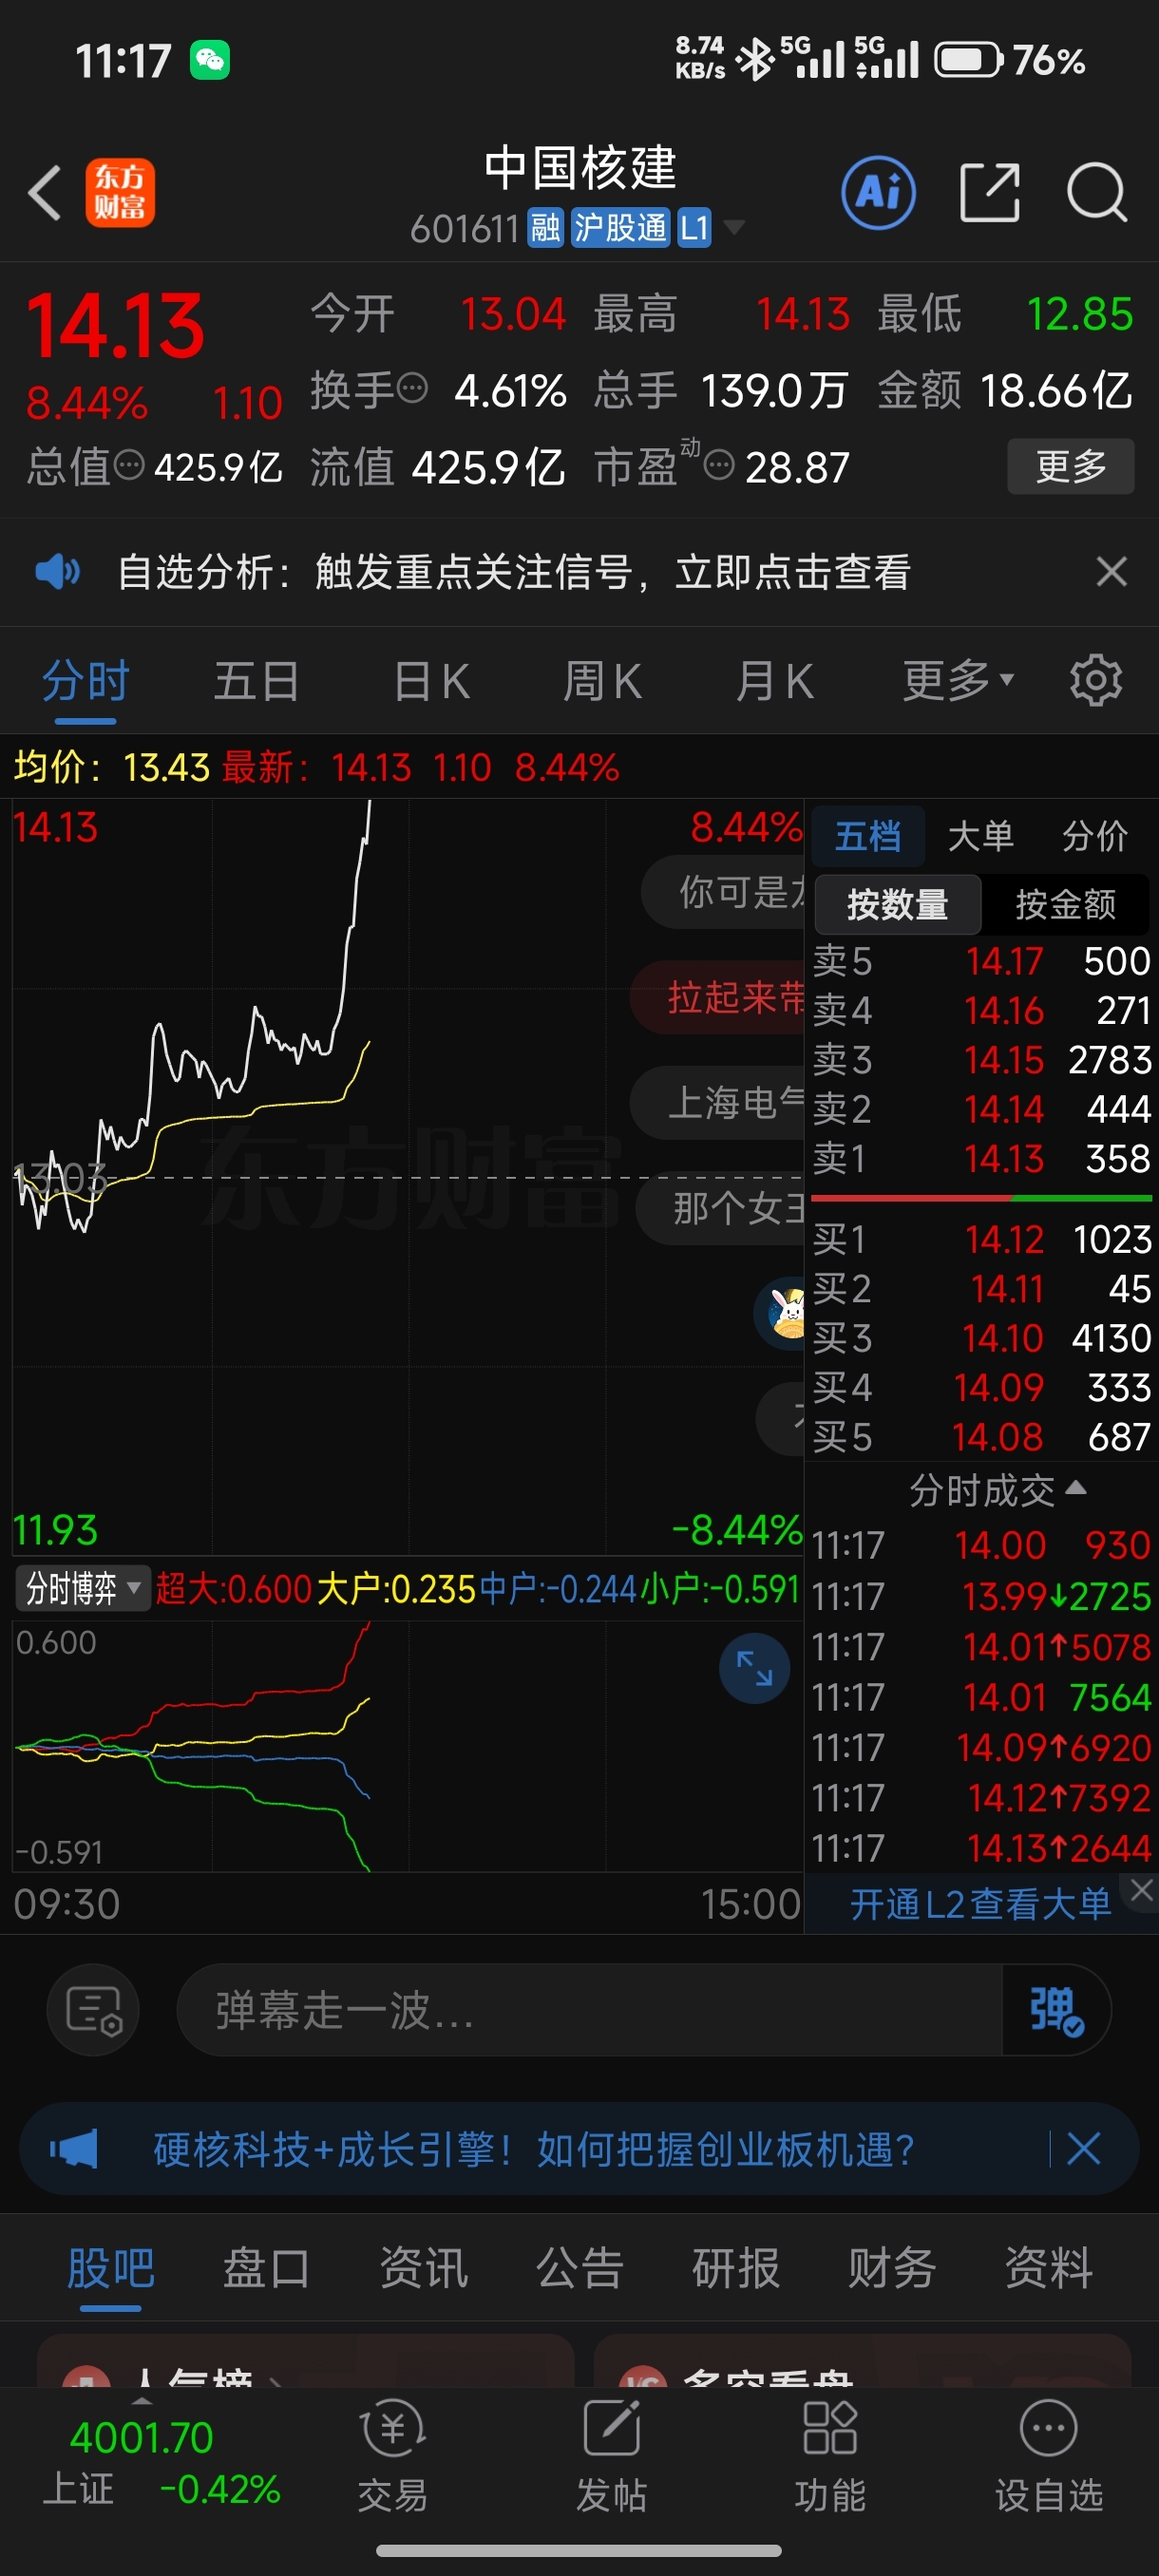The width and height of the screenshot is (1159, 2576).
Task: Tap the trade row with volume 5078
Action: pyautogui.click(x=980, y=1646)
